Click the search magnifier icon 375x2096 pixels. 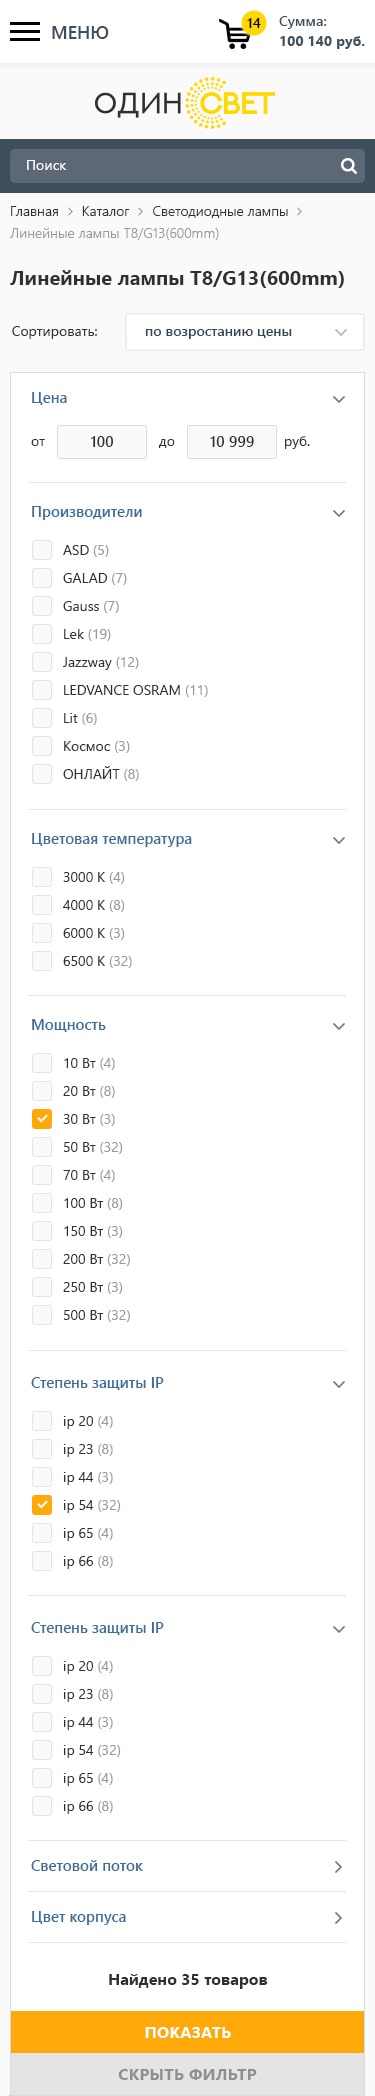point(348,166)
